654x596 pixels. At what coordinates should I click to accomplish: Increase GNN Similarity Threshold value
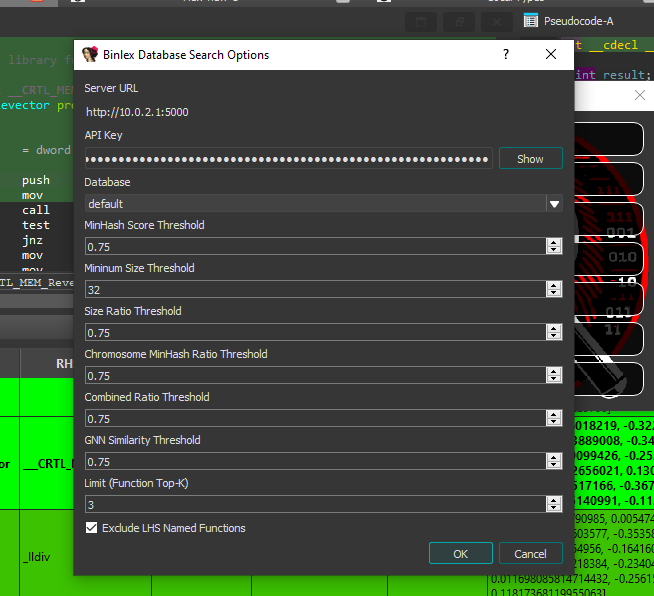tap(554, 458)
